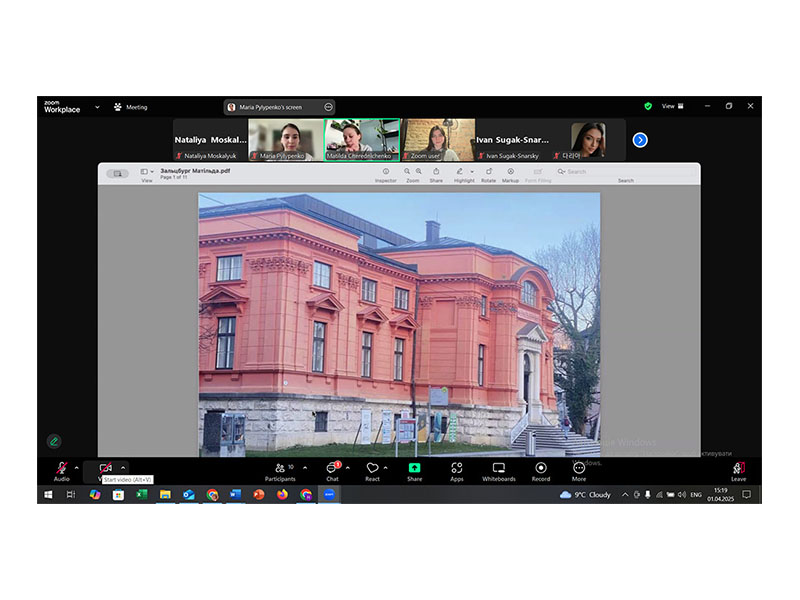This screenshot has width=800, height=600.
Task: Click the Search field in PDF viewer
Action: [625, 172]
